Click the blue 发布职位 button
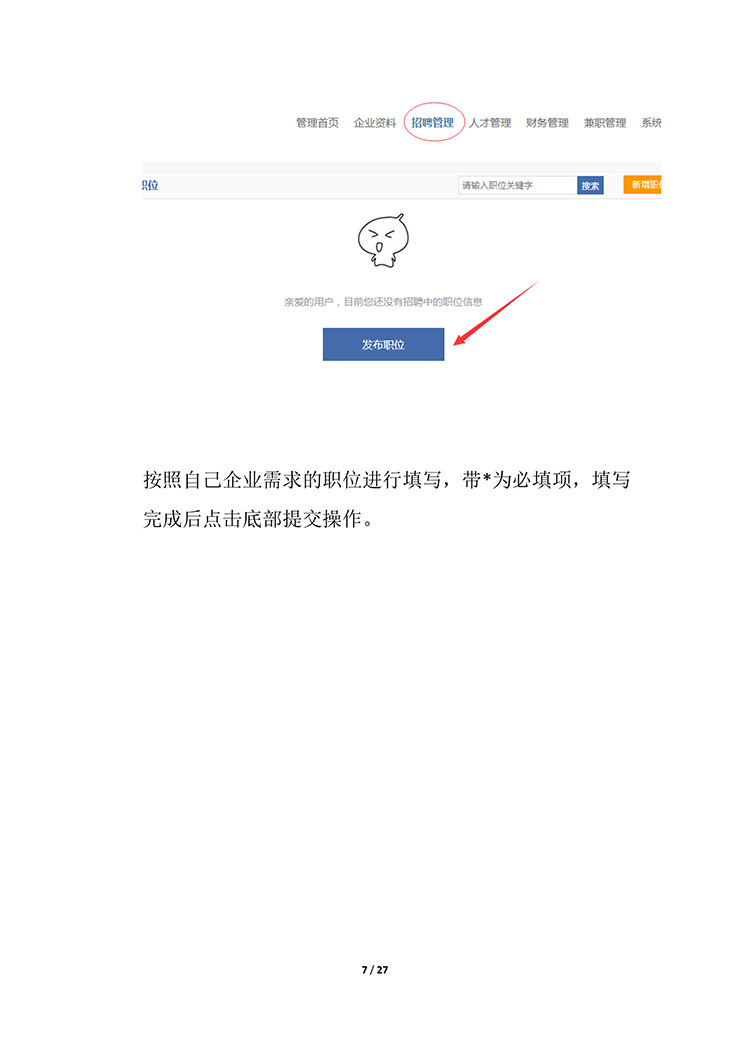 [383, 344]
